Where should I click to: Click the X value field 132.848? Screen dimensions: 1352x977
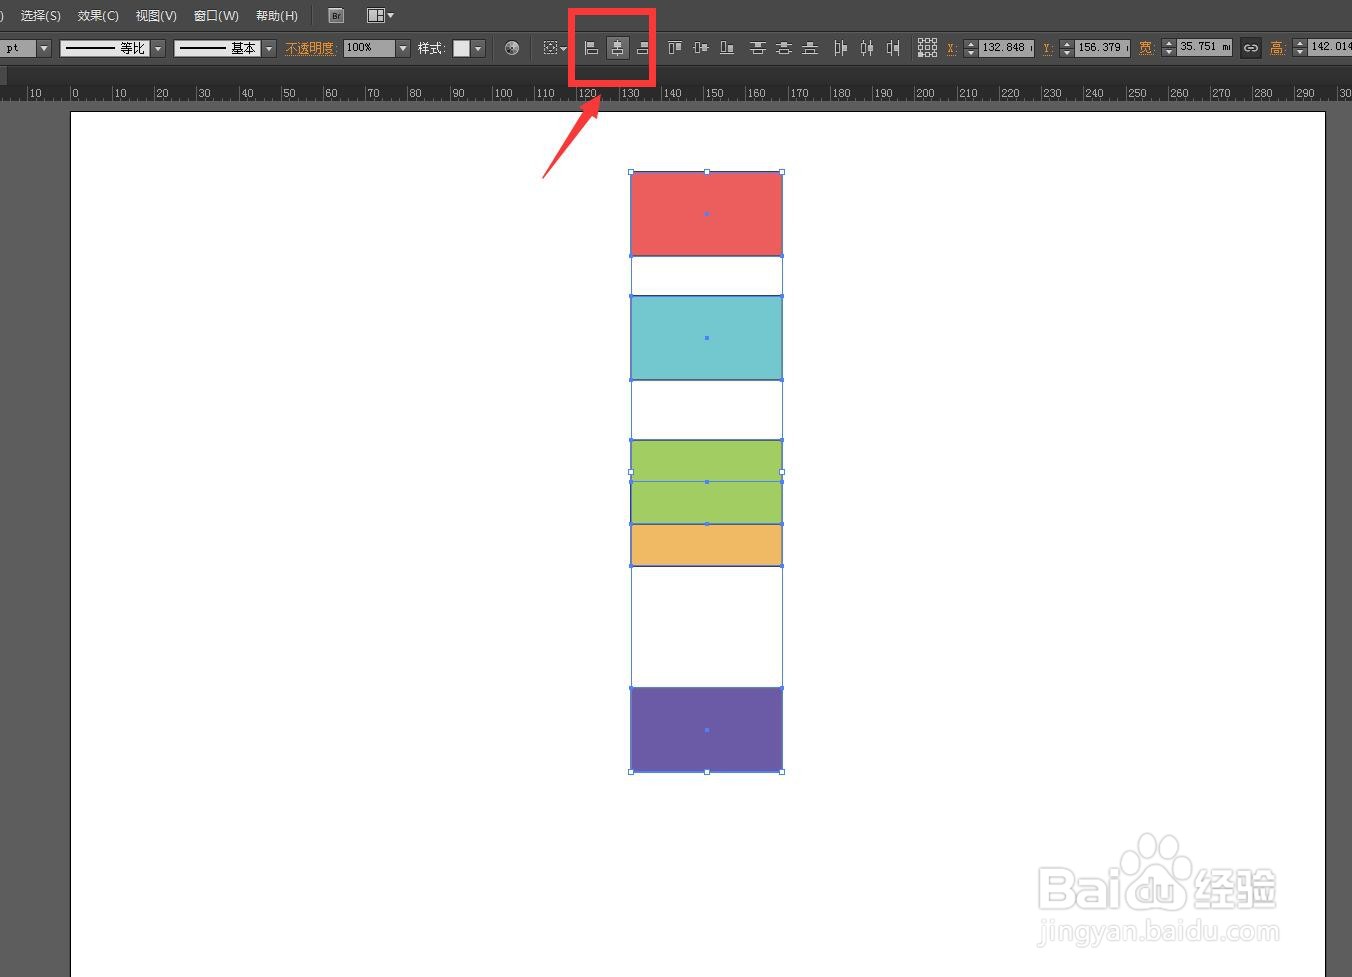pos(1006,48)
